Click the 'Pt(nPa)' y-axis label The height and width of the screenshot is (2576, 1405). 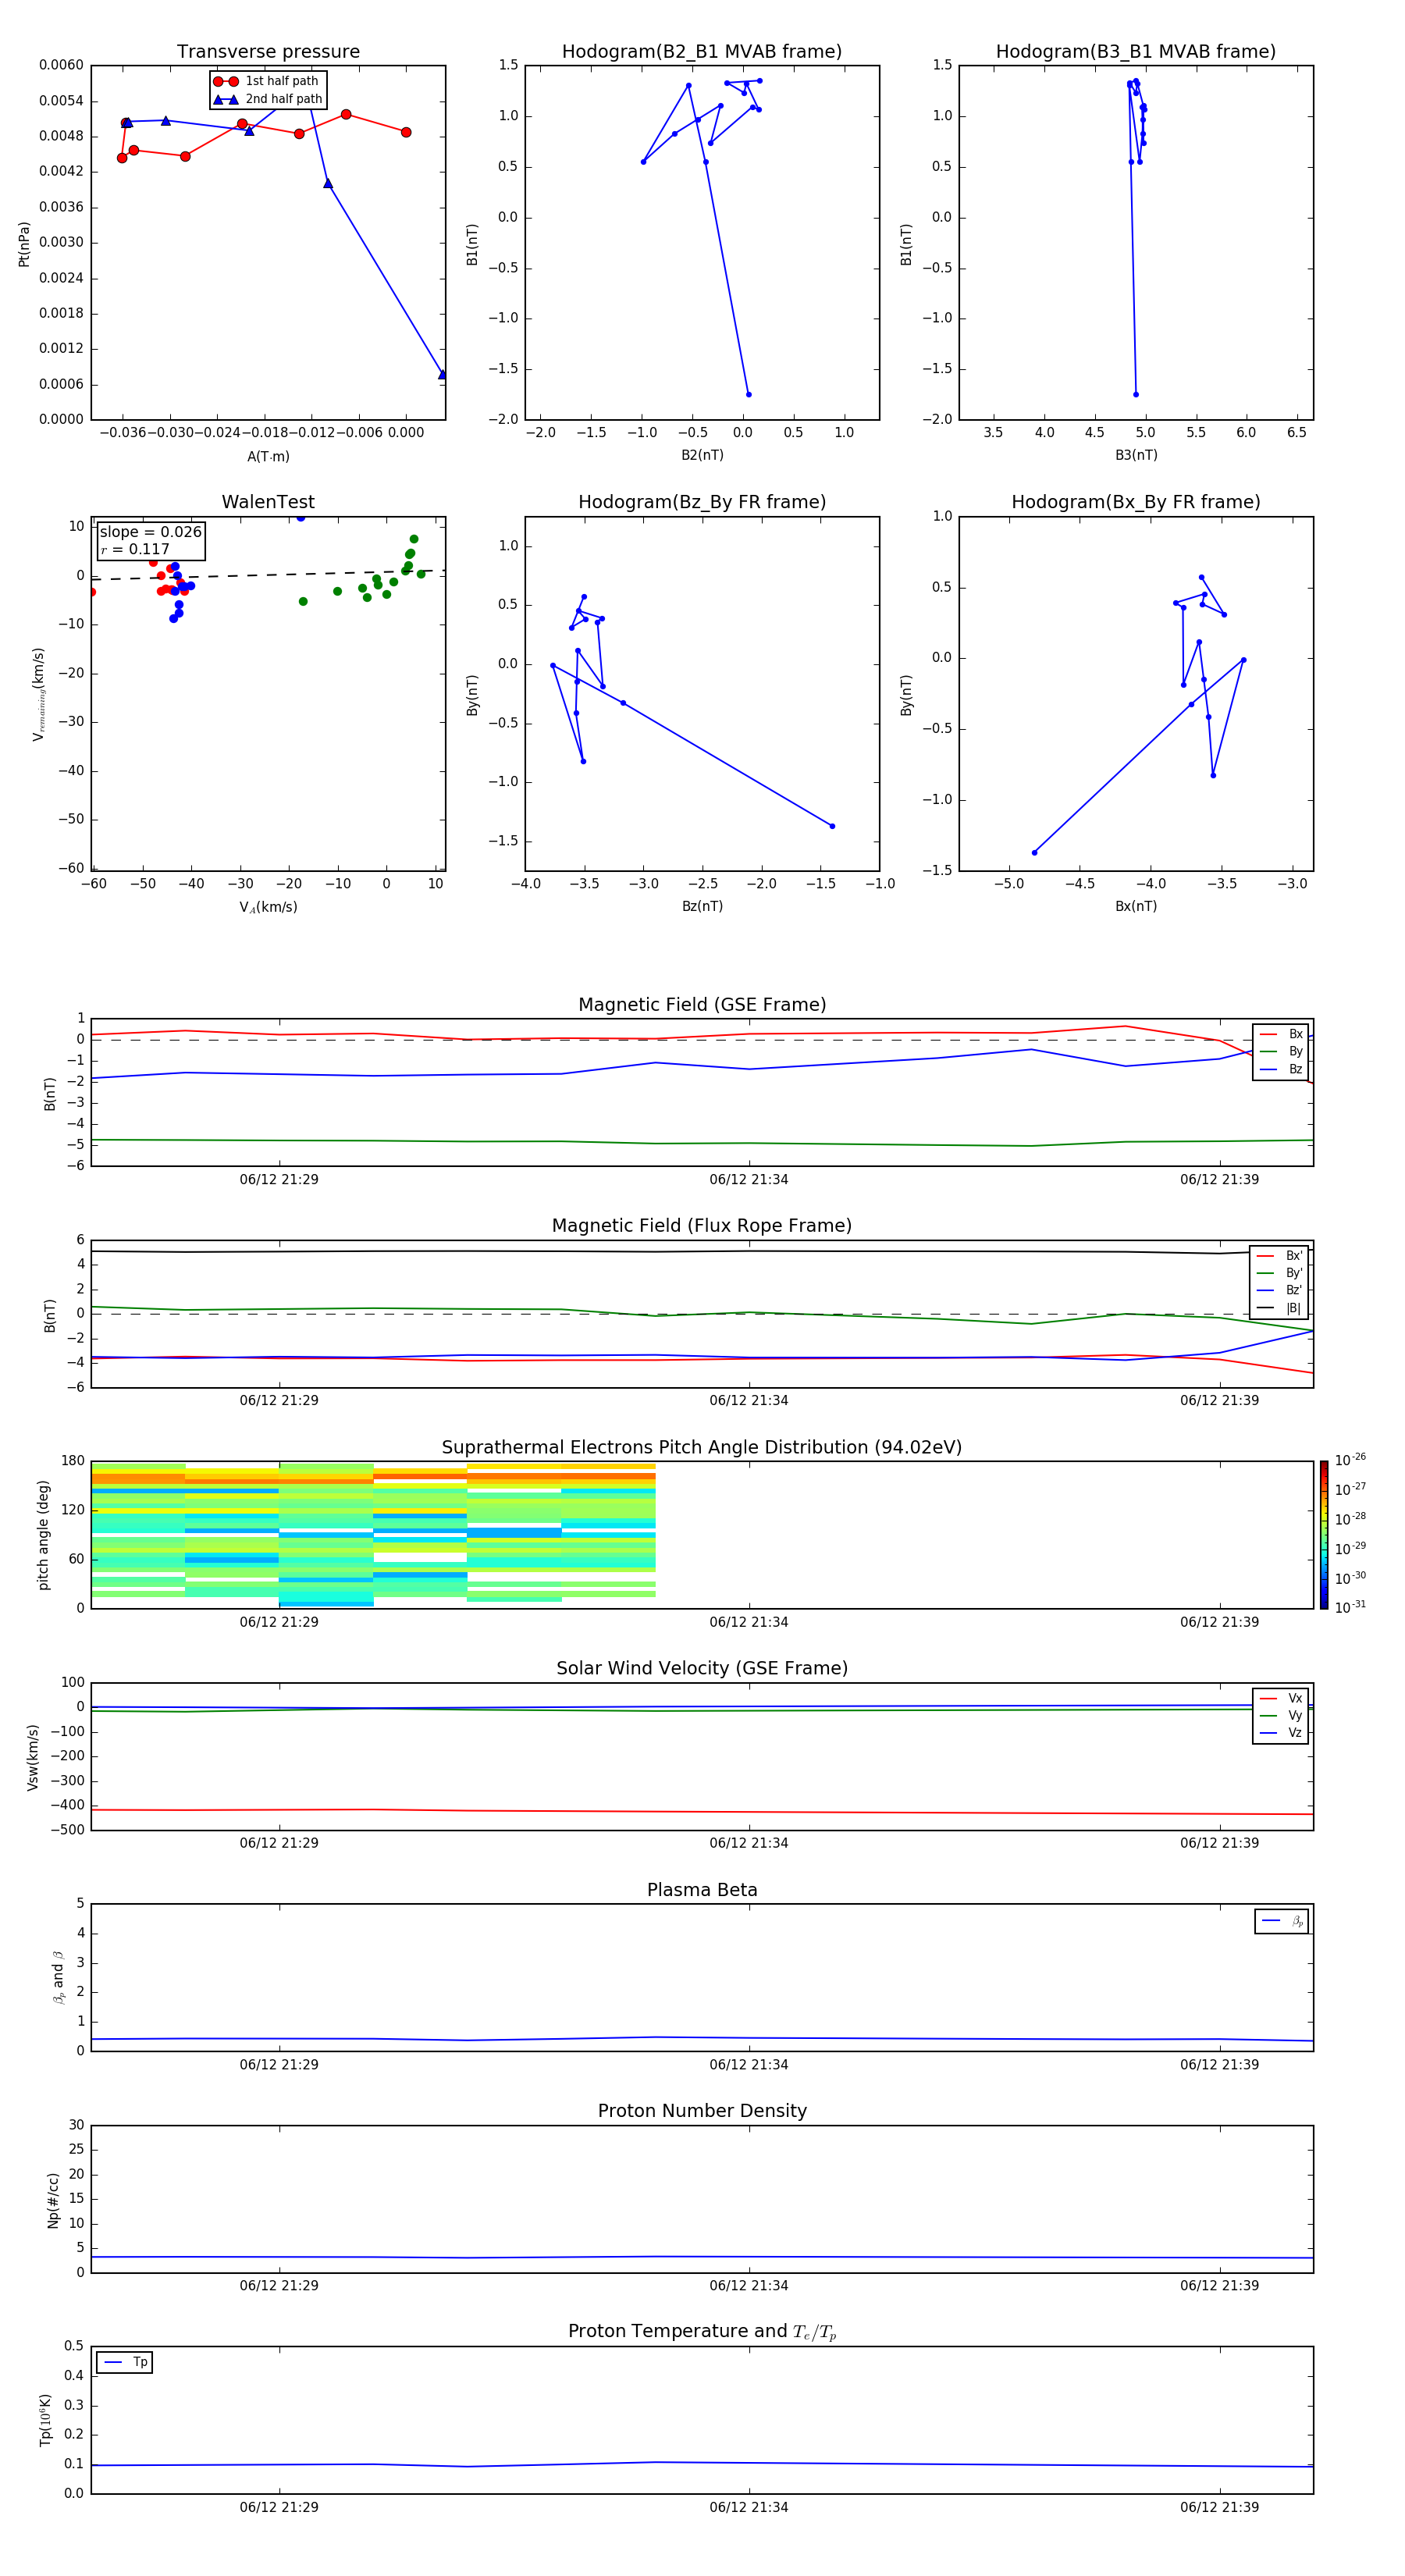coord(24,244)
